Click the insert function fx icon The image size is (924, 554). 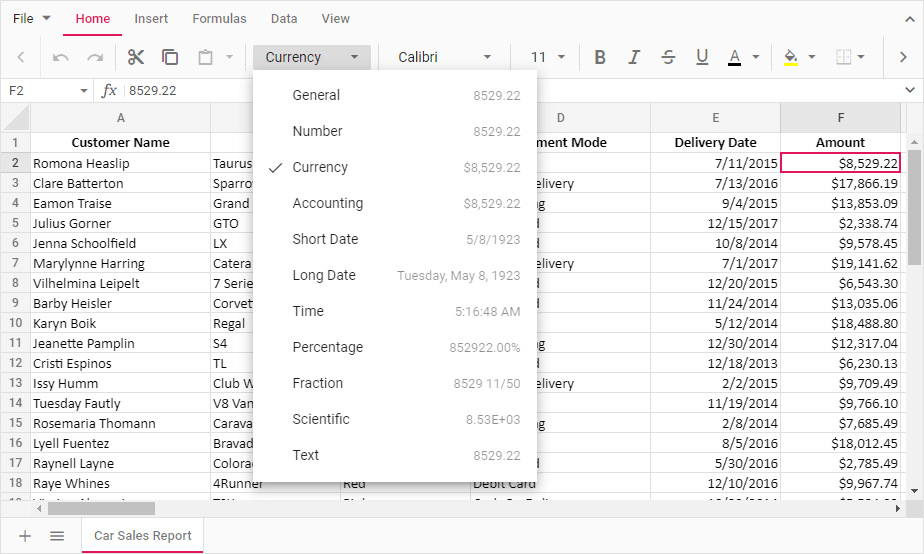[110, 91]
